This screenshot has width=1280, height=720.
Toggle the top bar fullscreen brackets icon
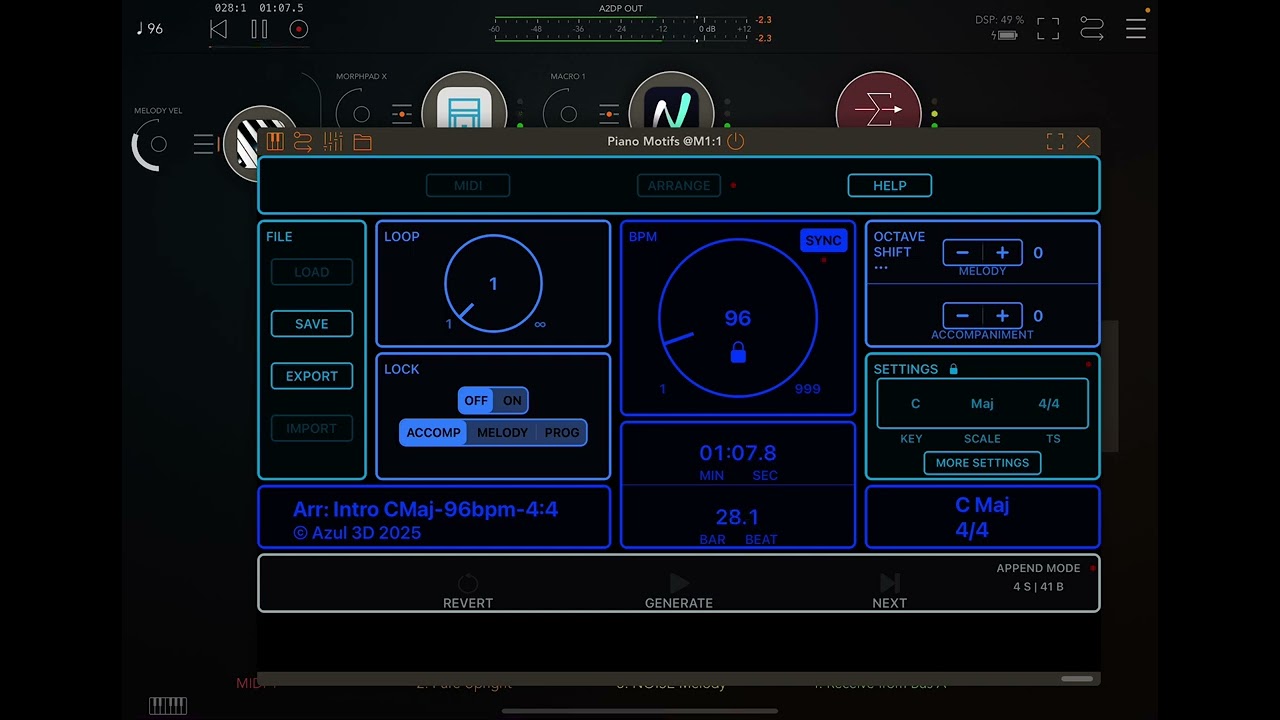point(1048,29)
